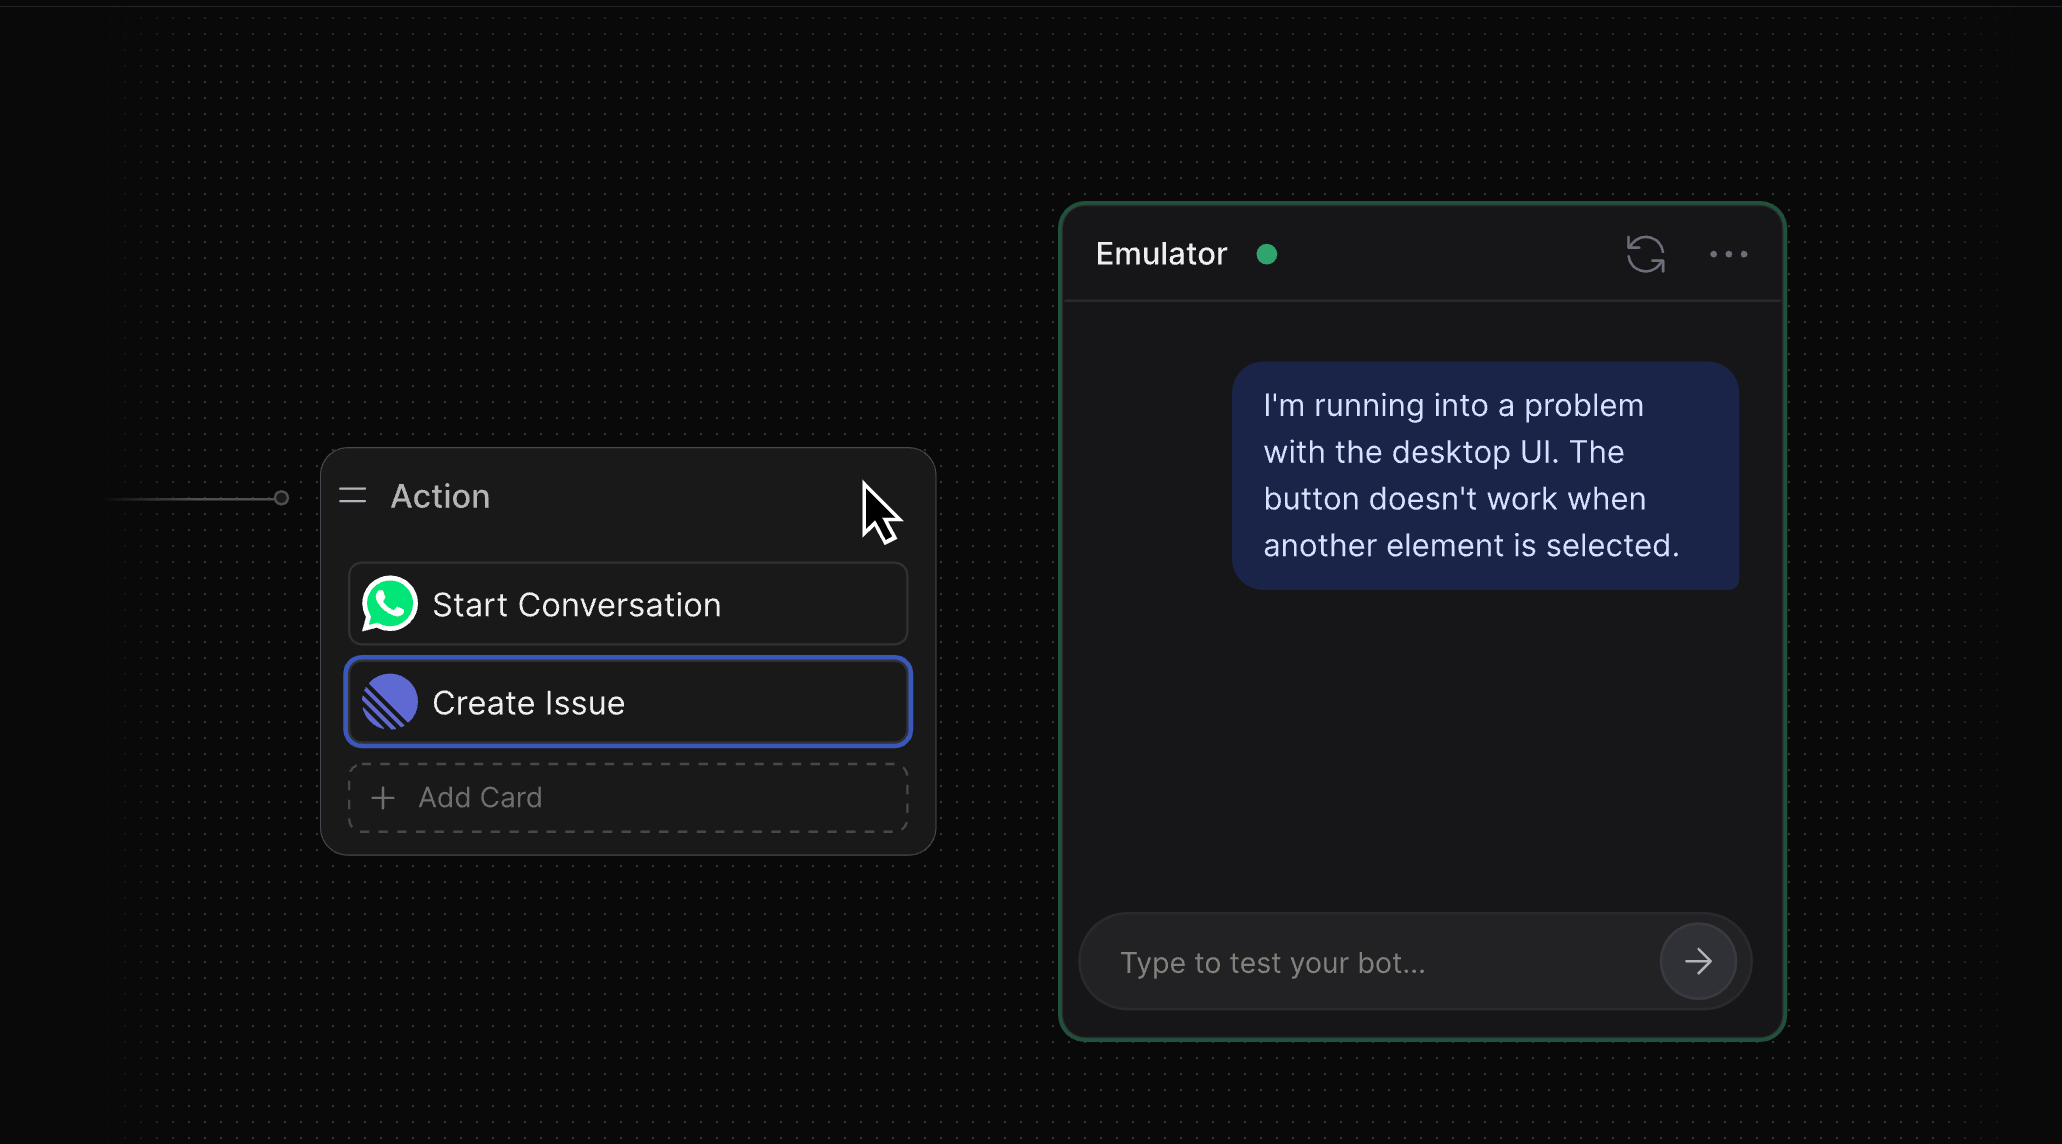The image size is (2062, 1144).
Task: Click the Emulator panel title
Action: tap(1161, 254)
